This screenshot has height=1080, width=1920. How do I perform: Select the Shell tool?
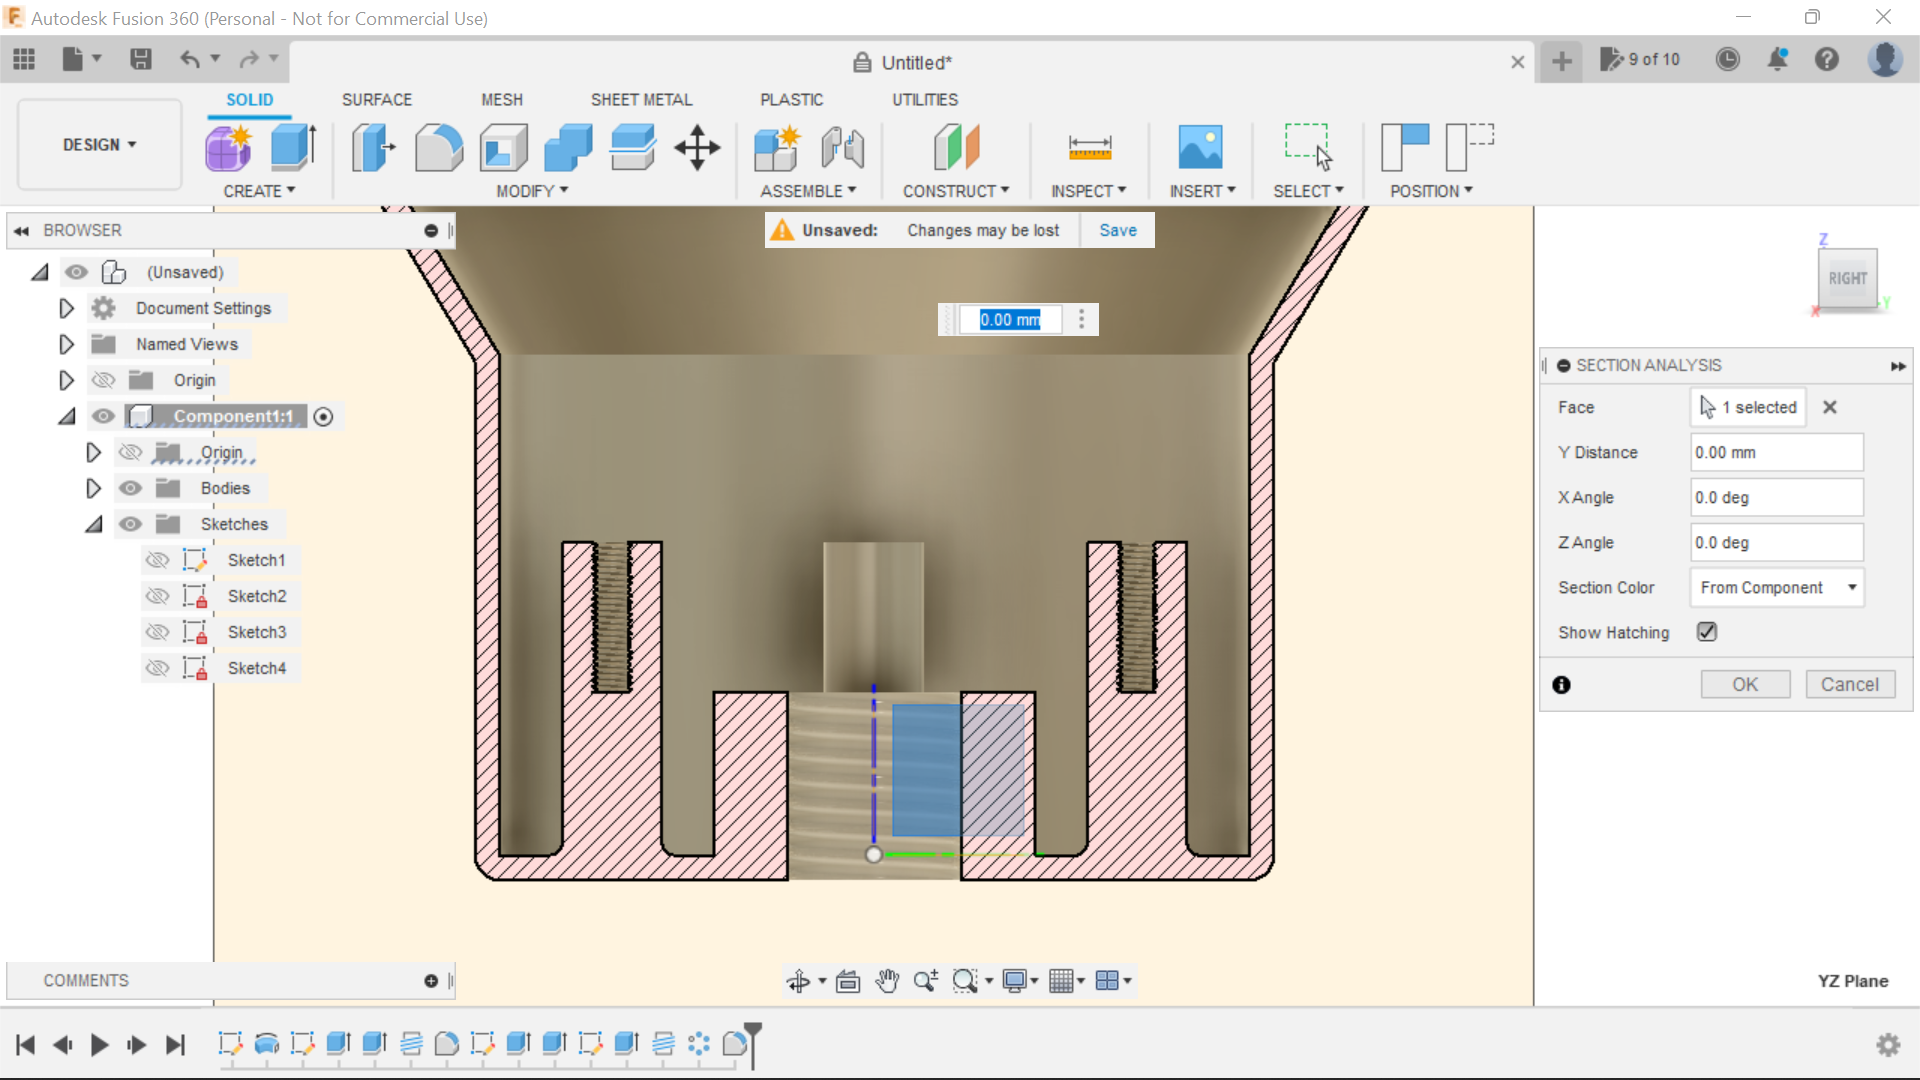[x=503, y=147]
